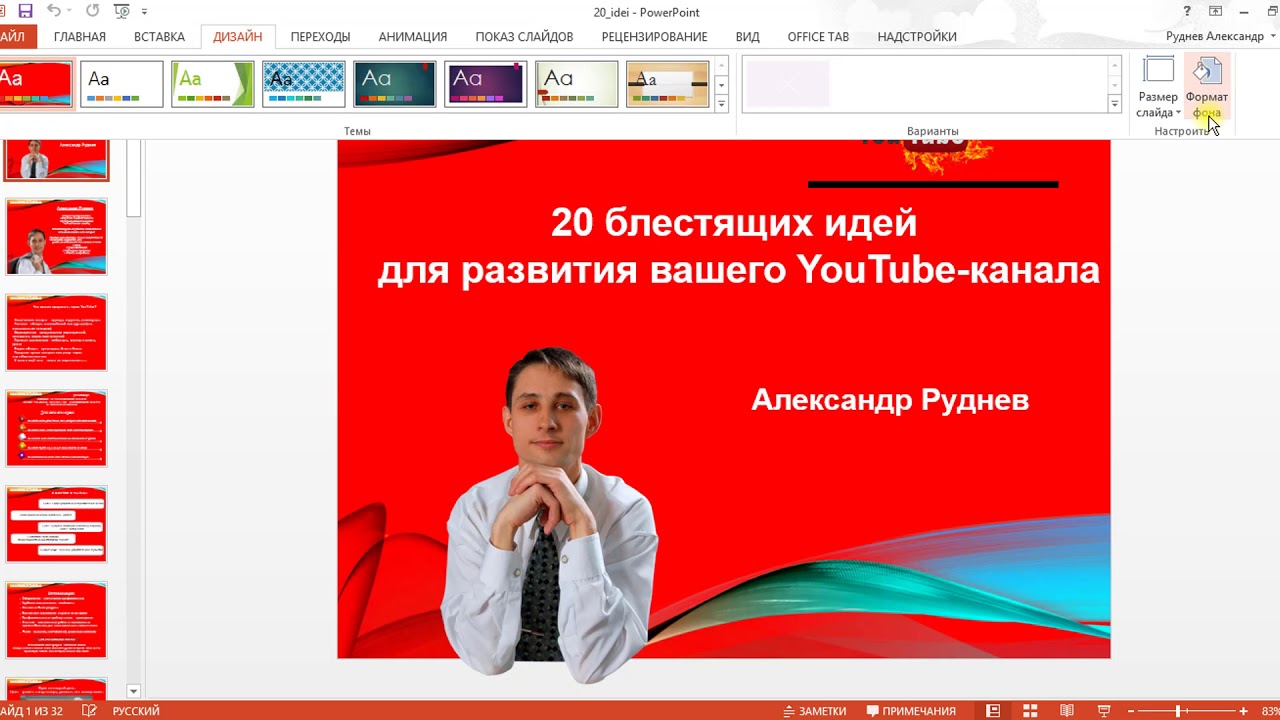The height and width of the screenshot is (720, 1280).
Task: Expand the Варианты gallery more arrow
Action: click(1115, 104)
